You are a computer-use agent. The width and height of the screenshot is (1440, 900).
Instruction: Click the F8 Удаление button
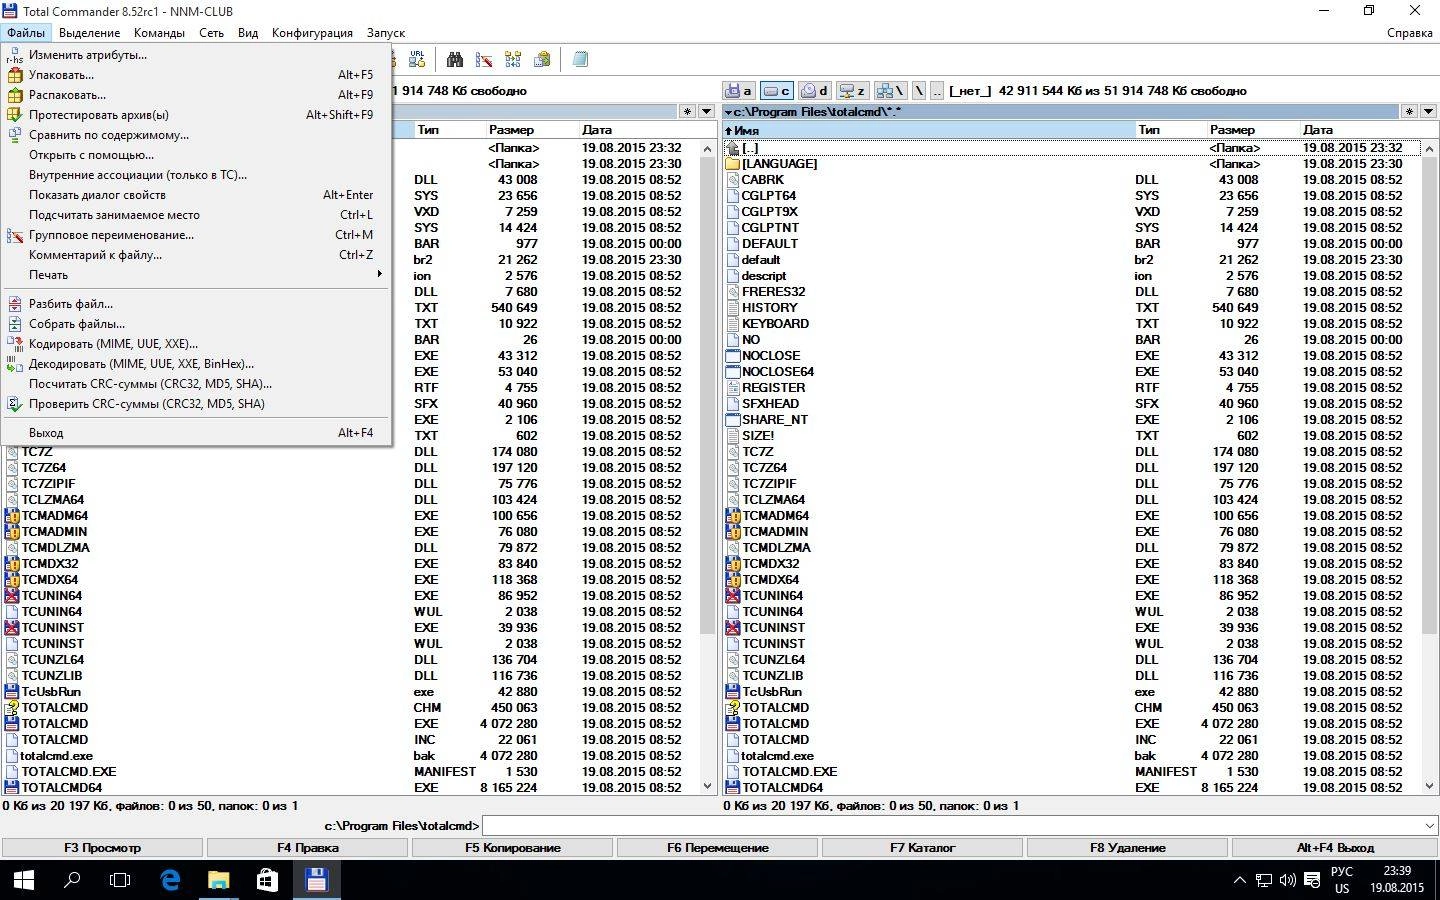1128,848
